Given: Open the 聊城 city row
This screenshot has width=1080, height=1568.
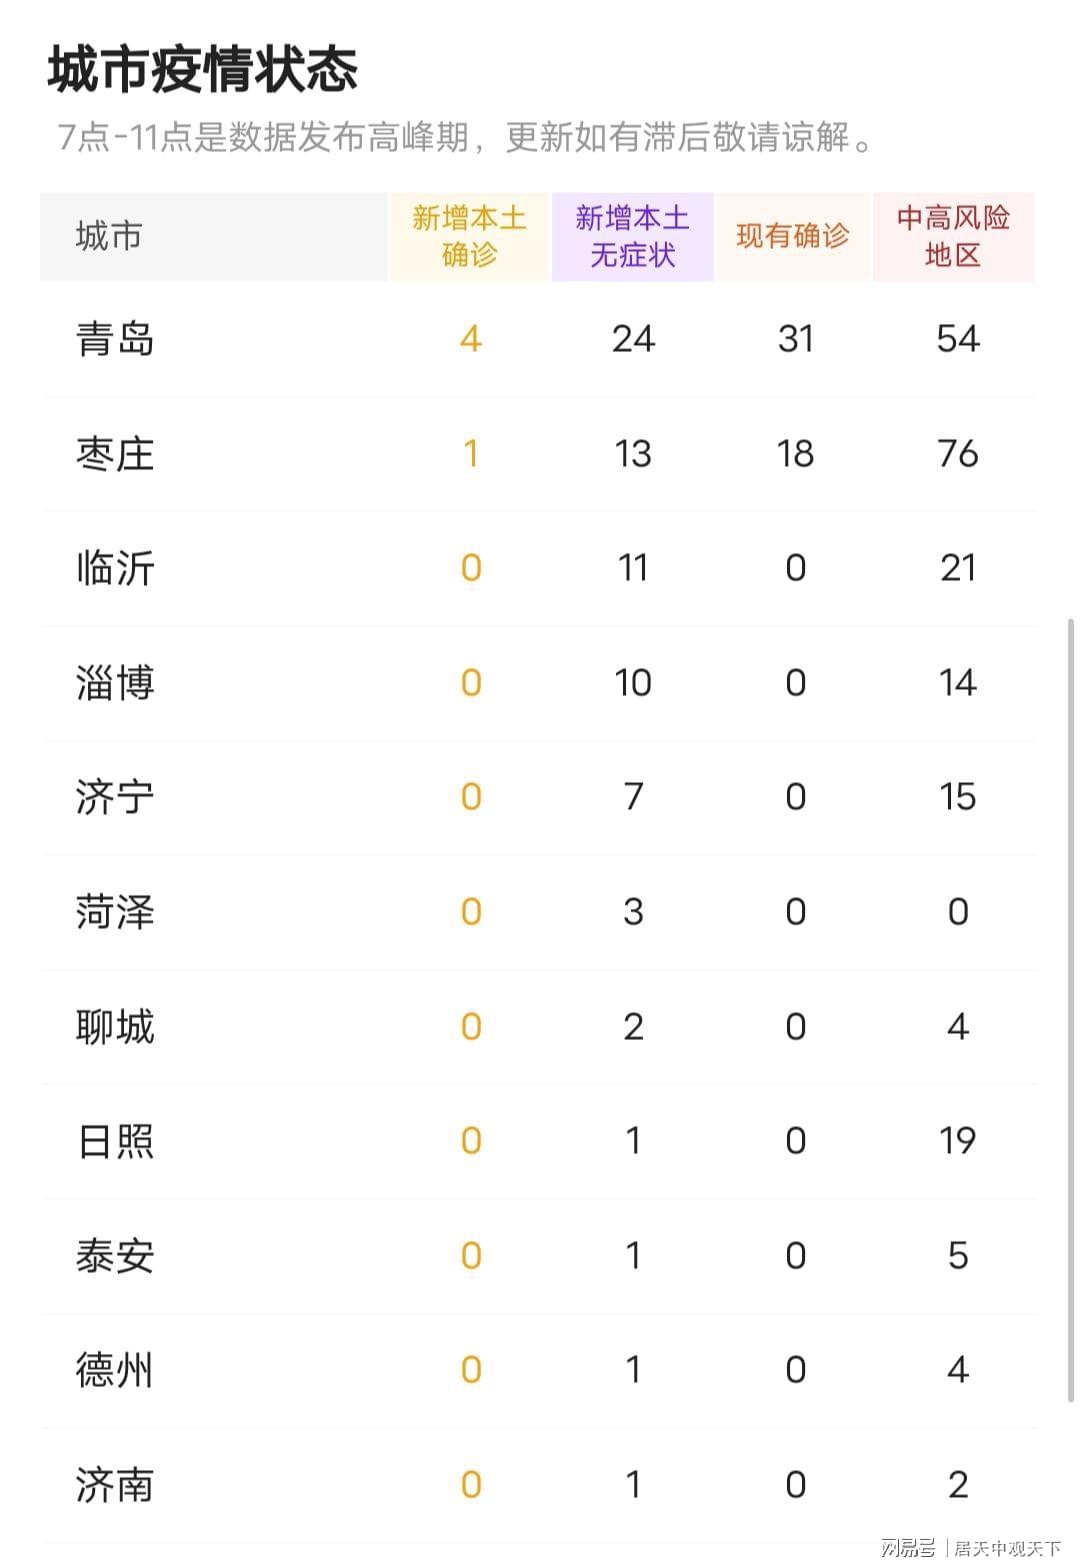Looking at the screenshot, I should coord(115,1027).
